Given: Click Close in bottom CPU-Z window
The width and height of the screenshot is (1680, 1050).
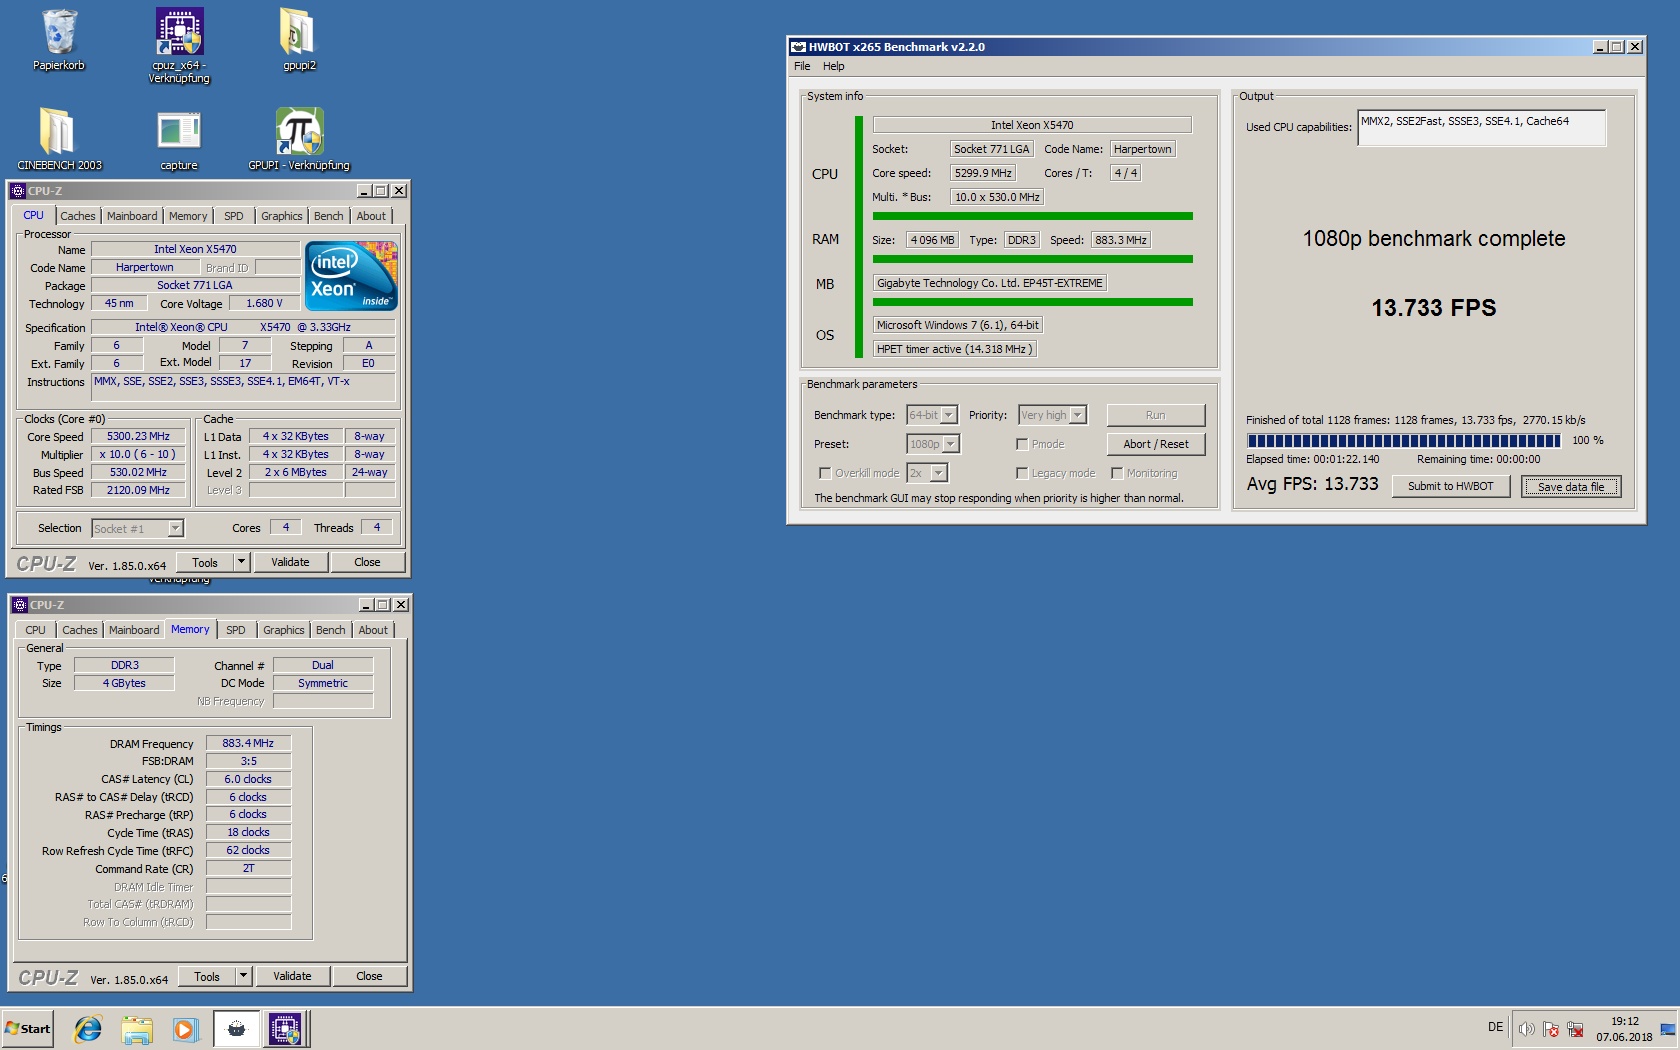Looking at the screenshot, I should point(369,976).
